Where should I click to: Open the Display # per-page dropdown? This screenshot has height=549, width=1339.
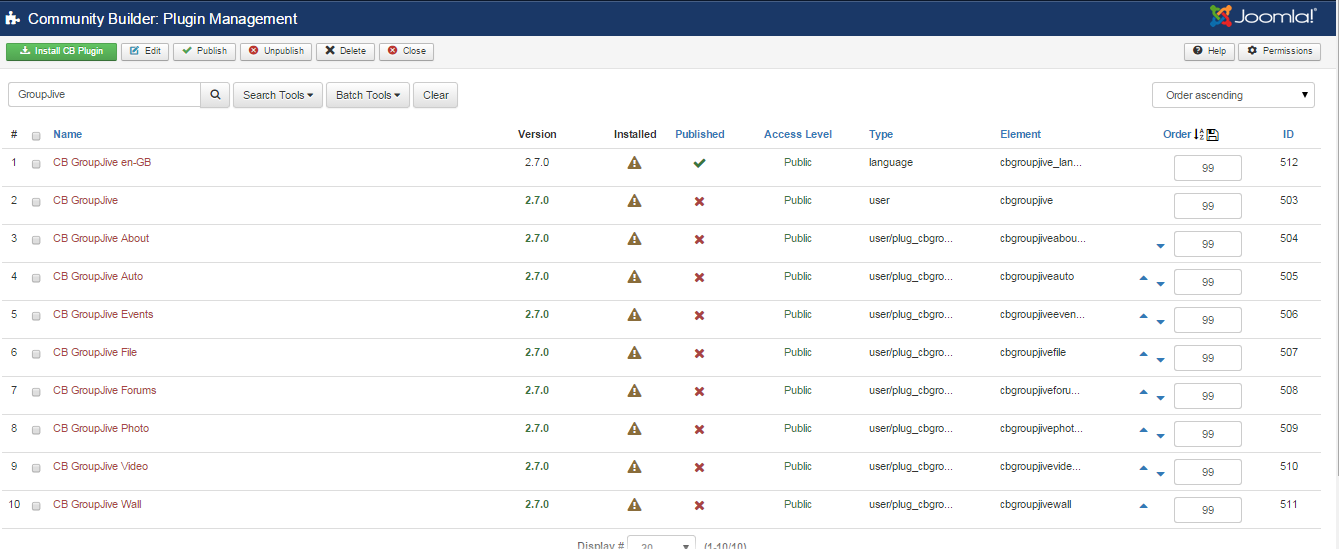tap(661, 545)
